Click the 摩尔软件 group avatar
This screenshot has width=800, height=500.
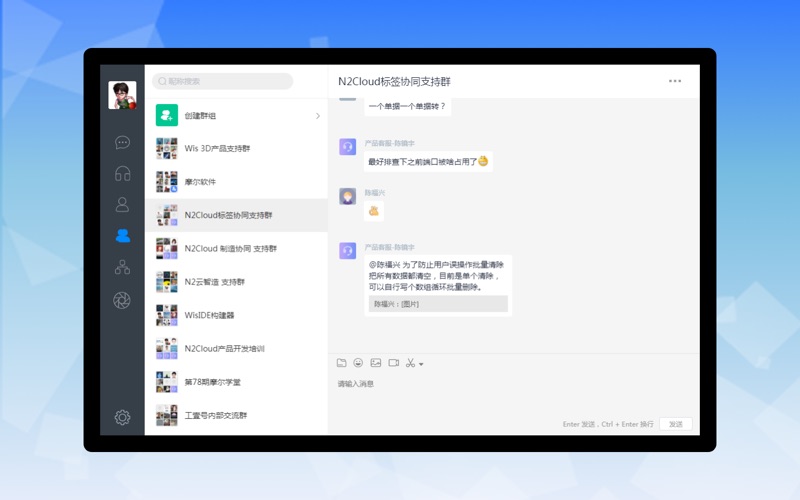point(167,182)
